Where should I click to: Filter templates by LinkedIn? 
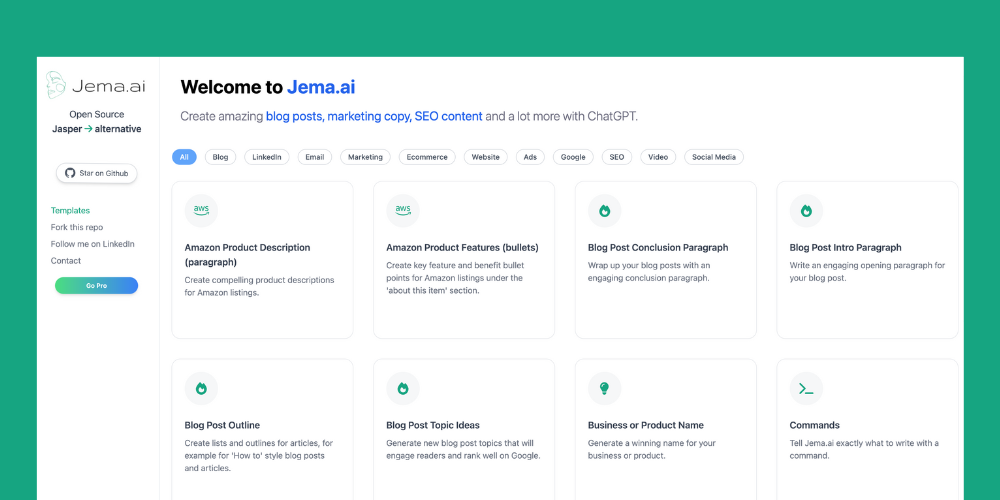[x=267, y=157]
